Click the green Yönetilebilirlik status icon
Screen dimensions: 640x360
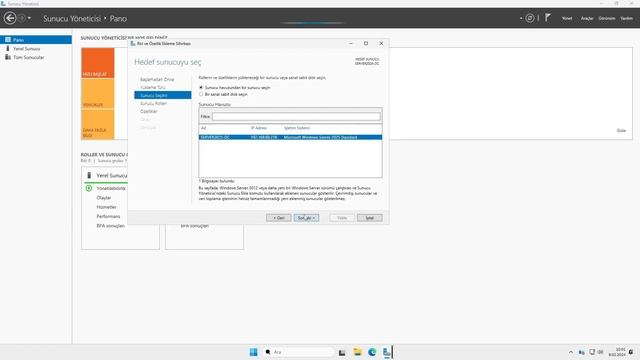(89, 188)
